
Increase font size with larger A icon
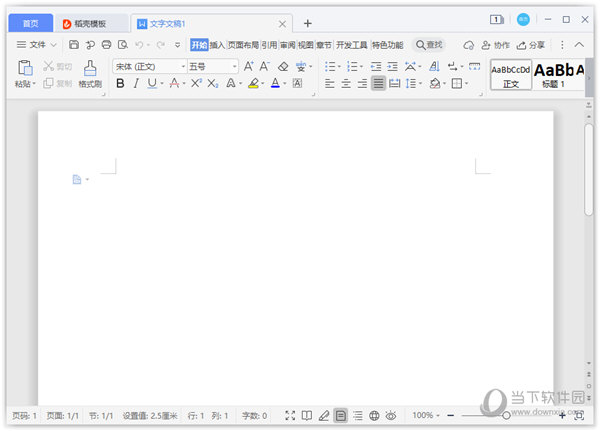pyautogui.click(x=249, y=66)
